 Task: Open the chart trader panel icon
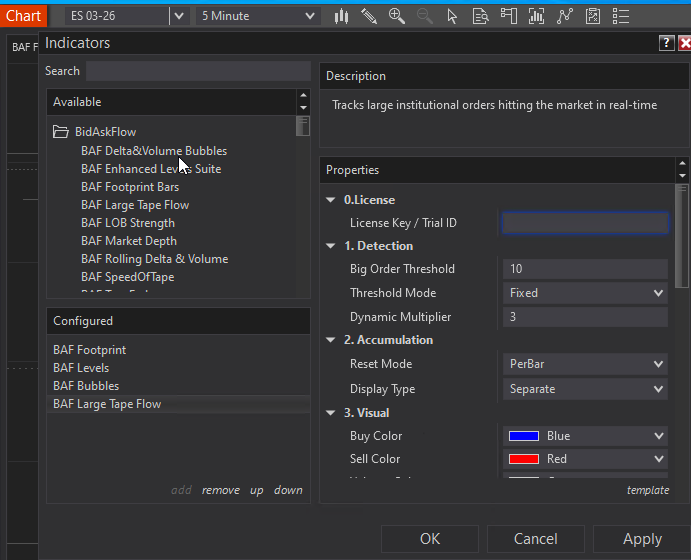[x=509, y=16]
